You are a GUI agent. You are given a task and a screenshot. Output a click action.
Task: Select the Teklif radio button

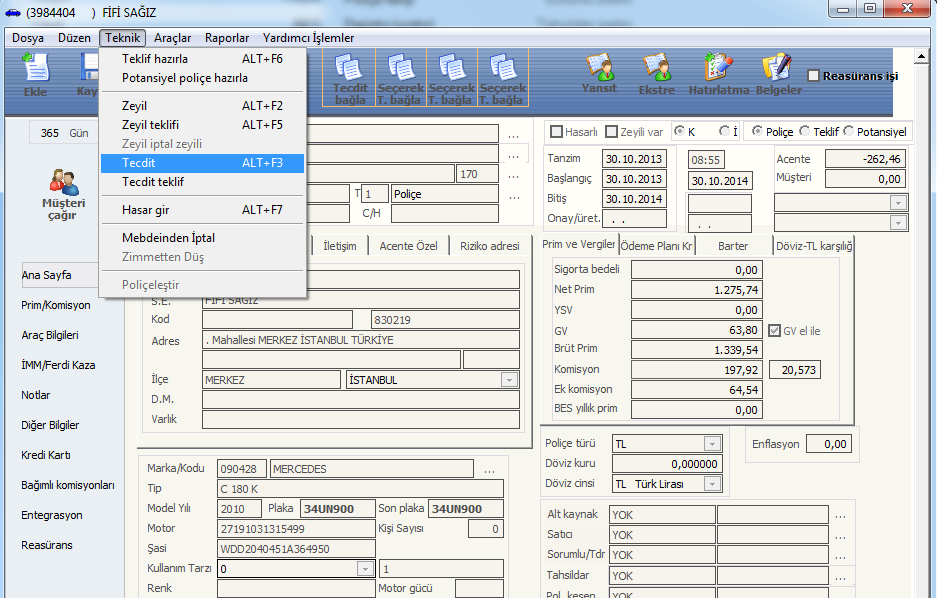click(804, 132)
